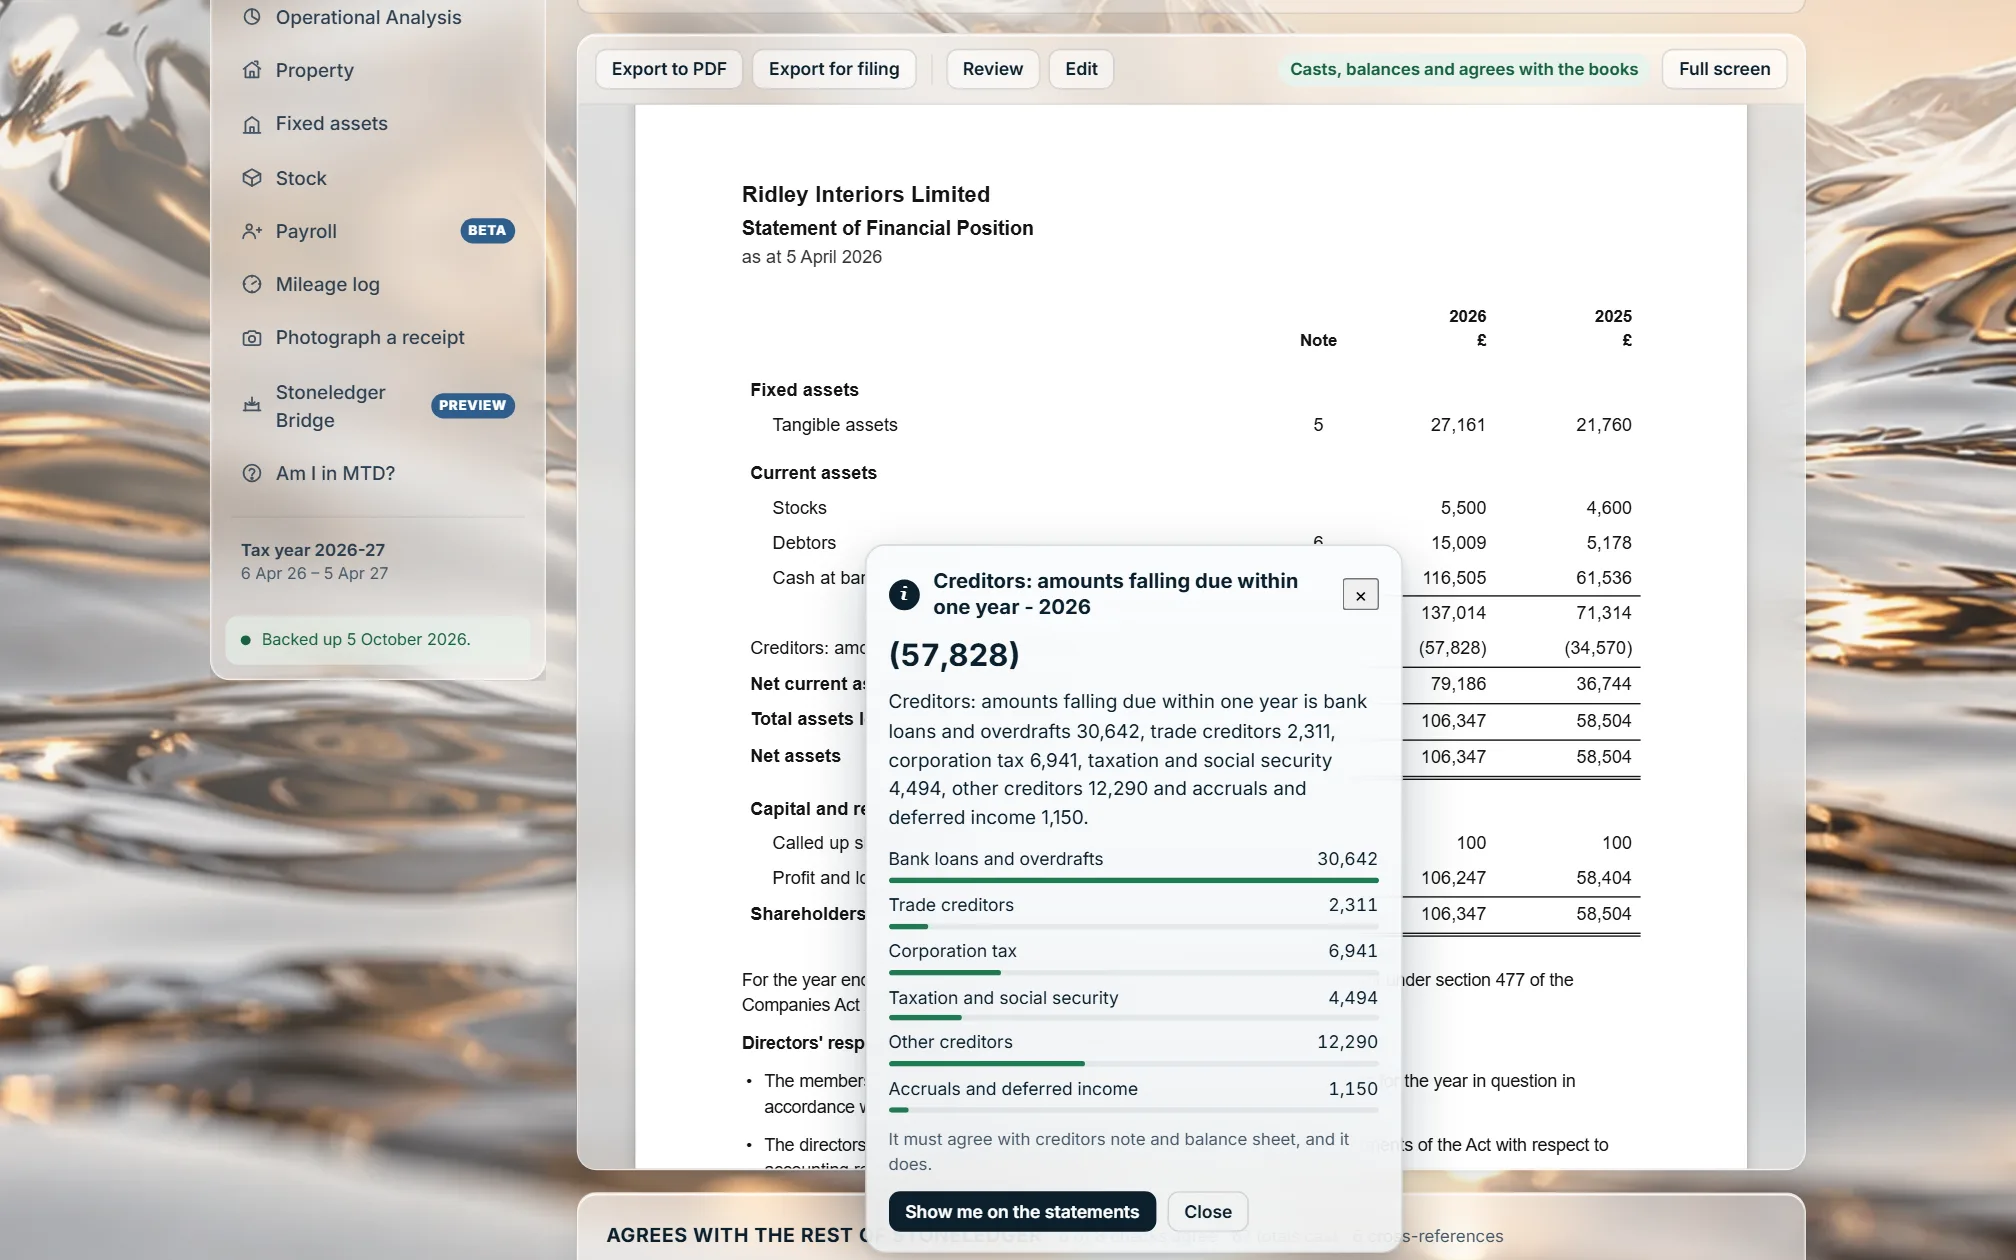
Task: Edit the financial statement
Action: click(1081, 69)
